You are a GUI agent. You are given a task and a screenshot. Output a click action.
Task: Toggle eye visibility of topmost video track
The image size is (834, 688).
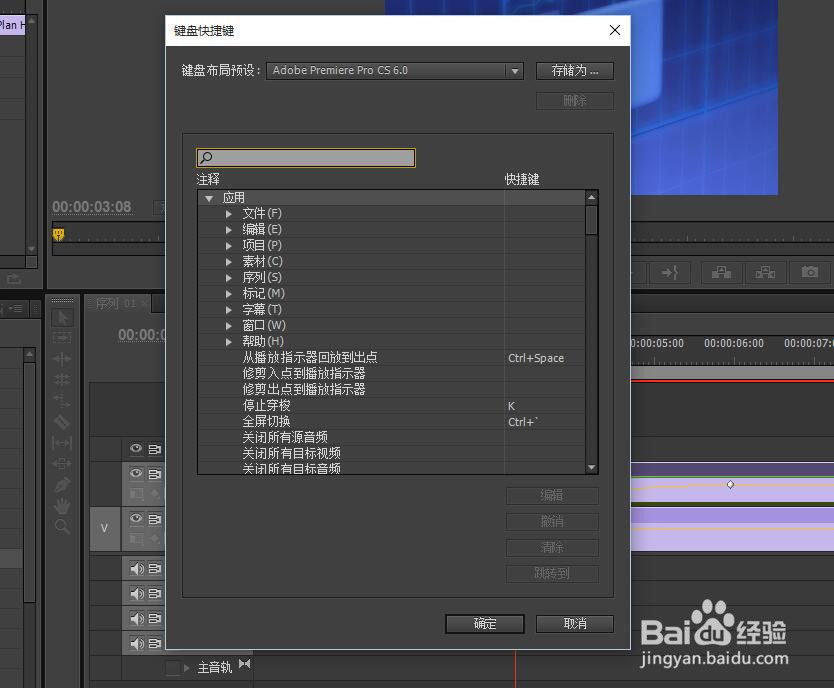[x=136, y=449]
